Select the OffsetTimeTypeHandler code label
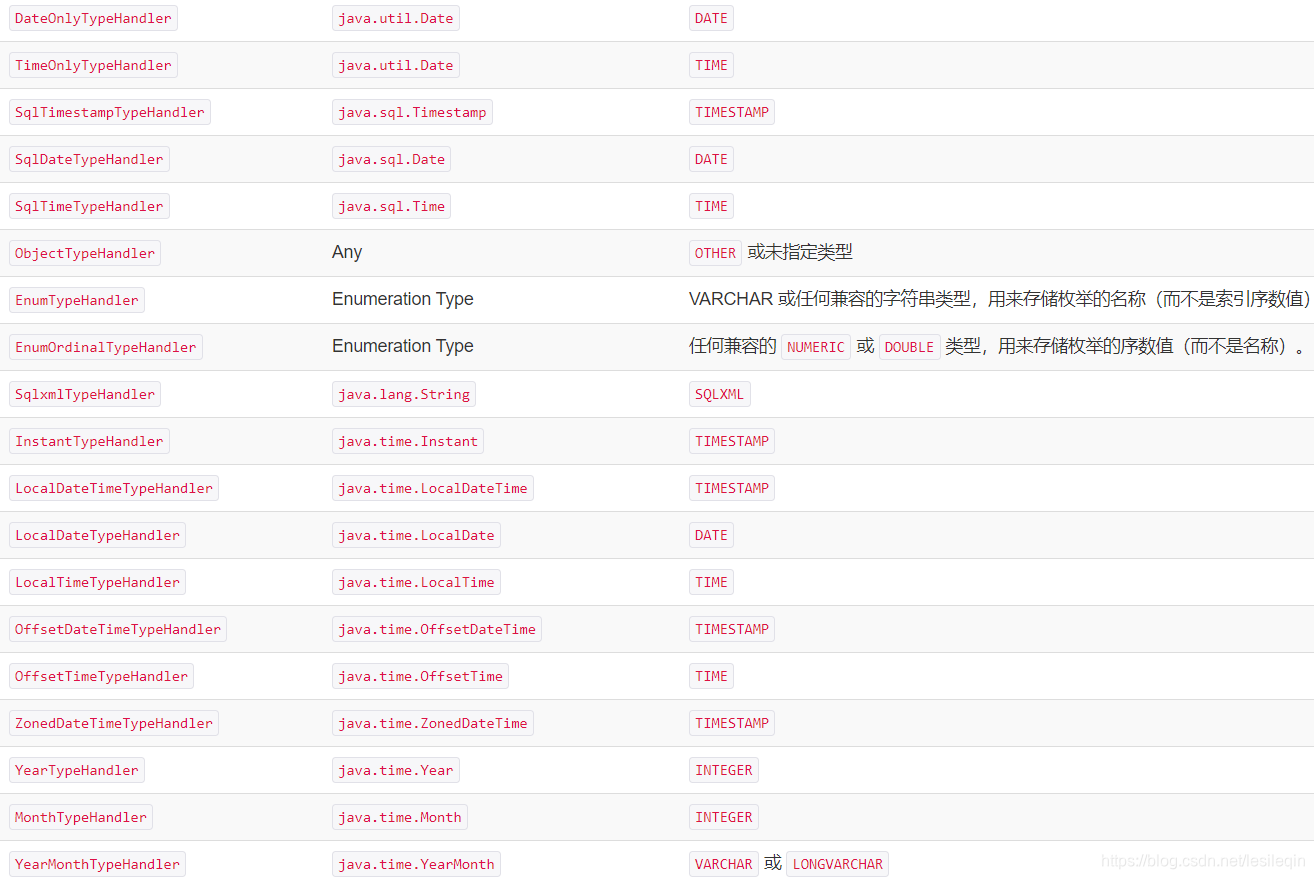Image resolution: width=1314 pixels, height=879 pixels. pos(102,676)
